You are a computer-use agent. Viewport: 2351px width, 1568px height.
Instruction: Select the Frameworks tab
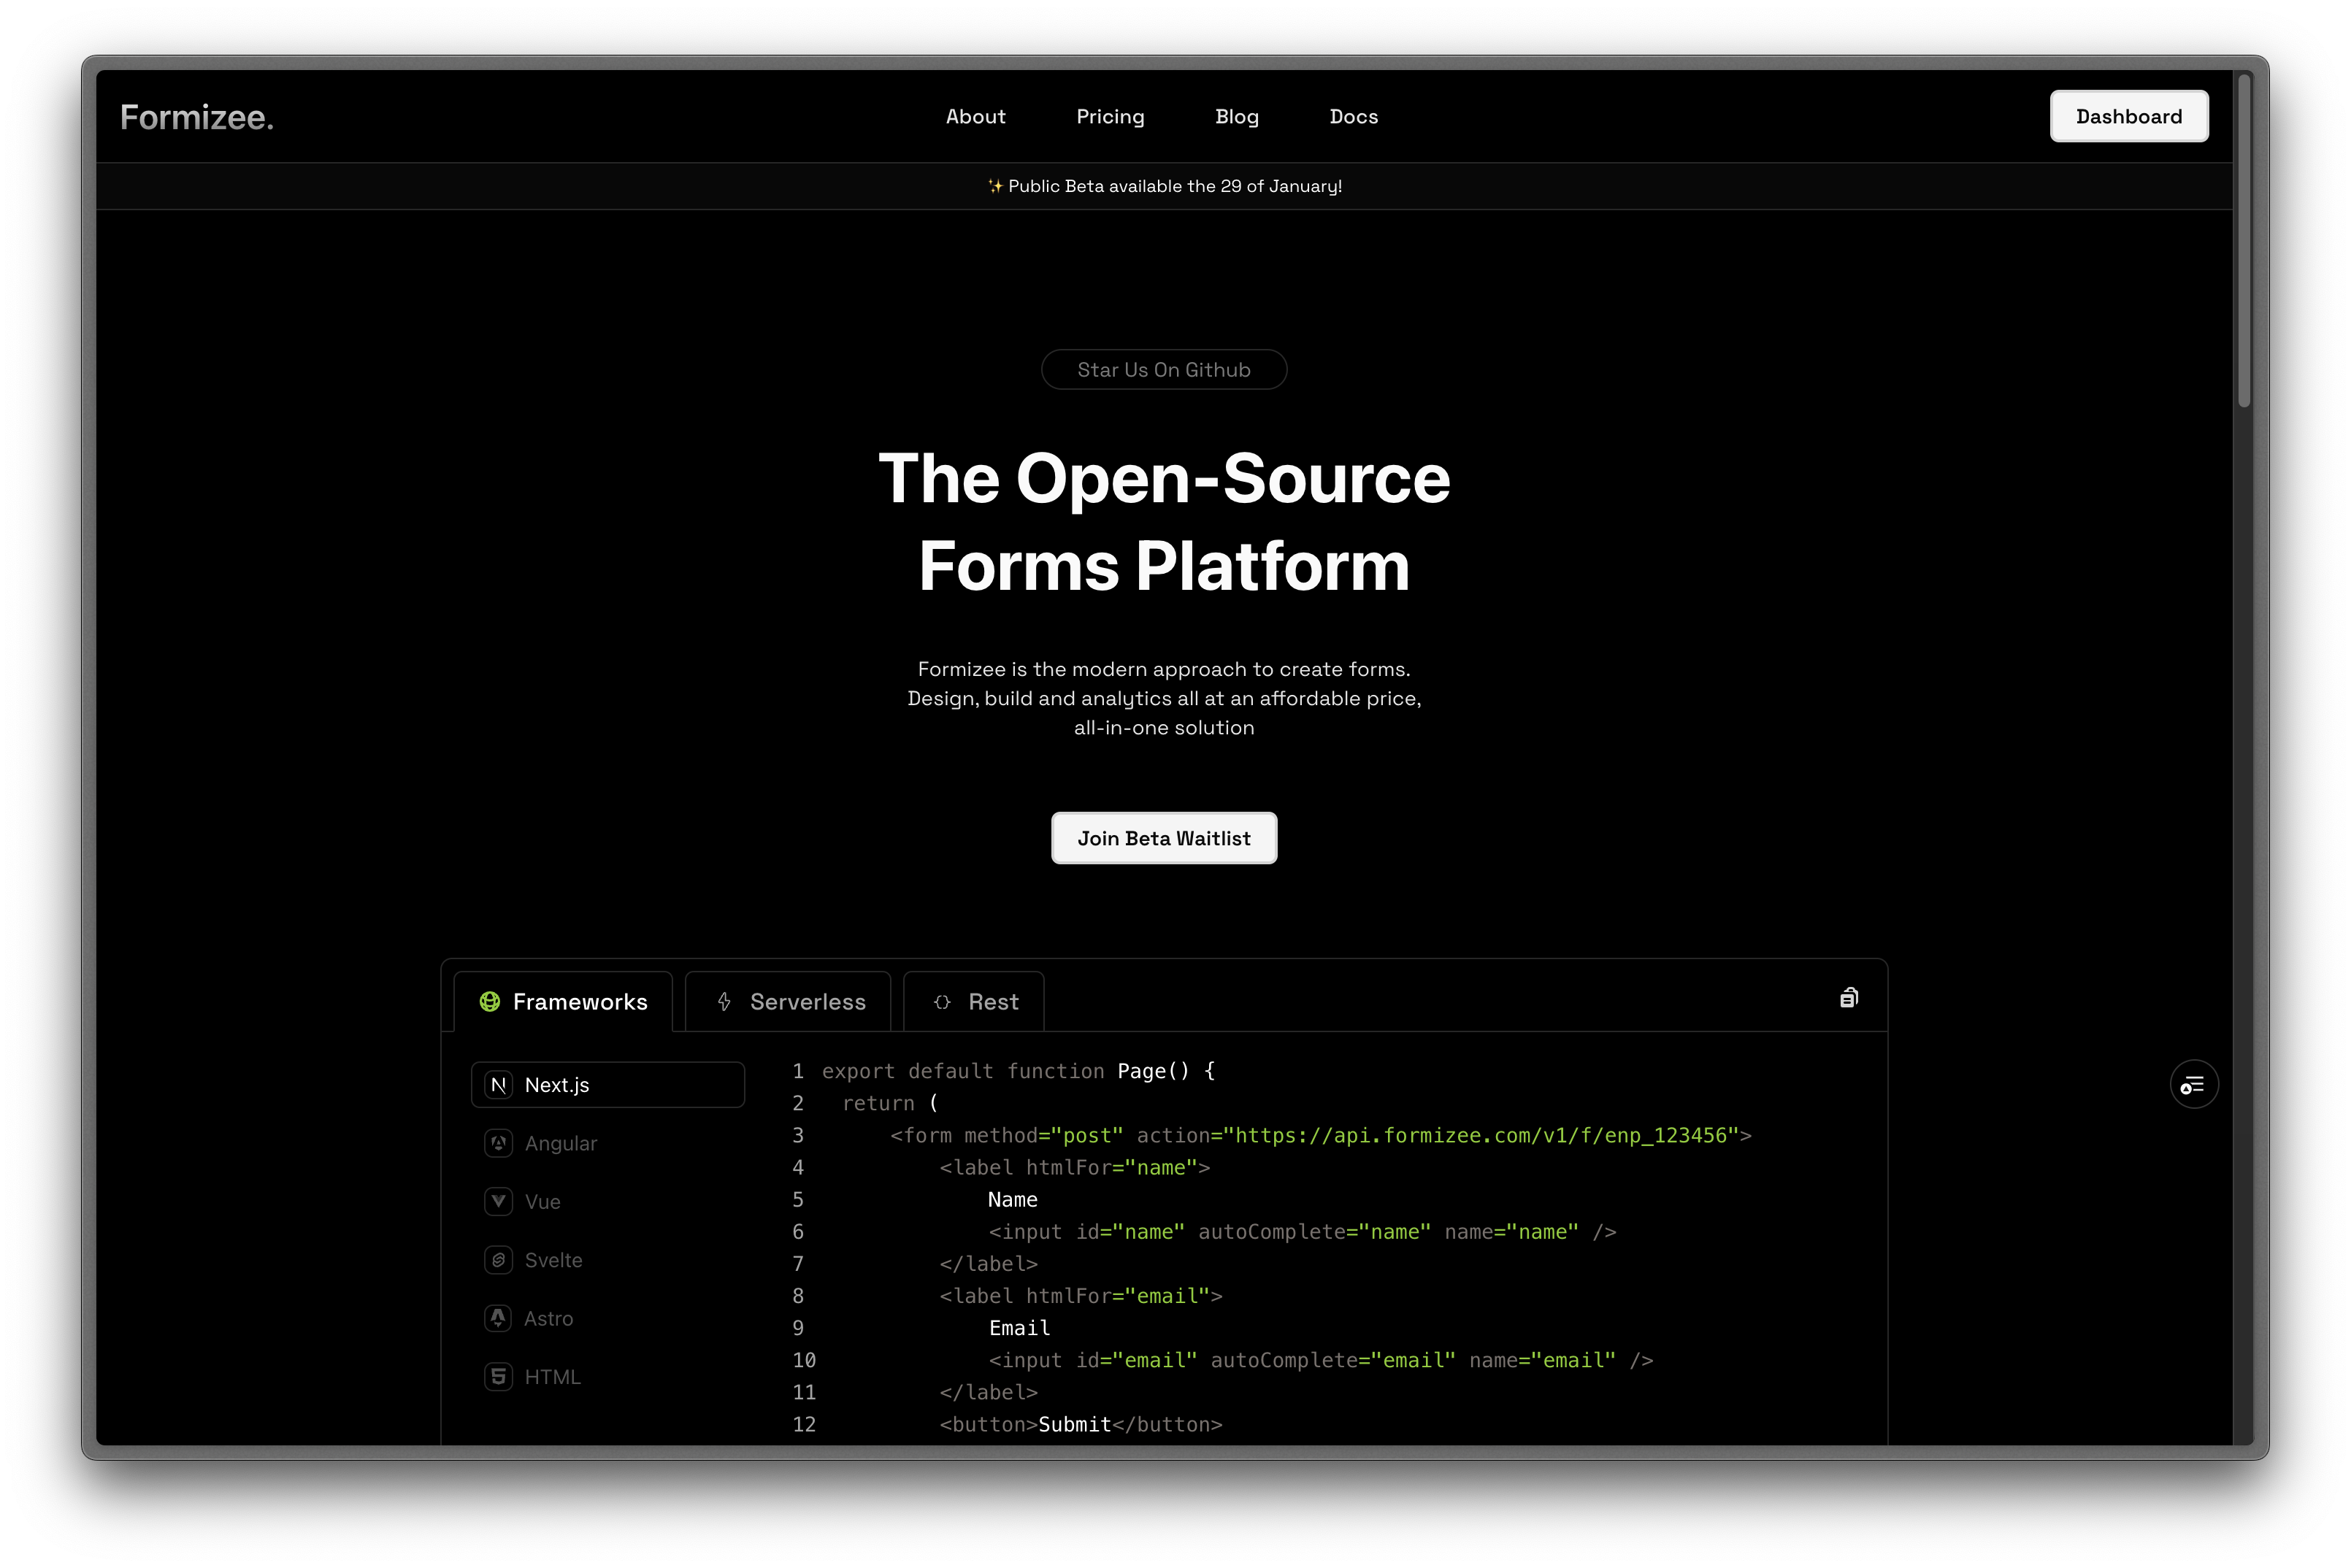coord(563,1001)
